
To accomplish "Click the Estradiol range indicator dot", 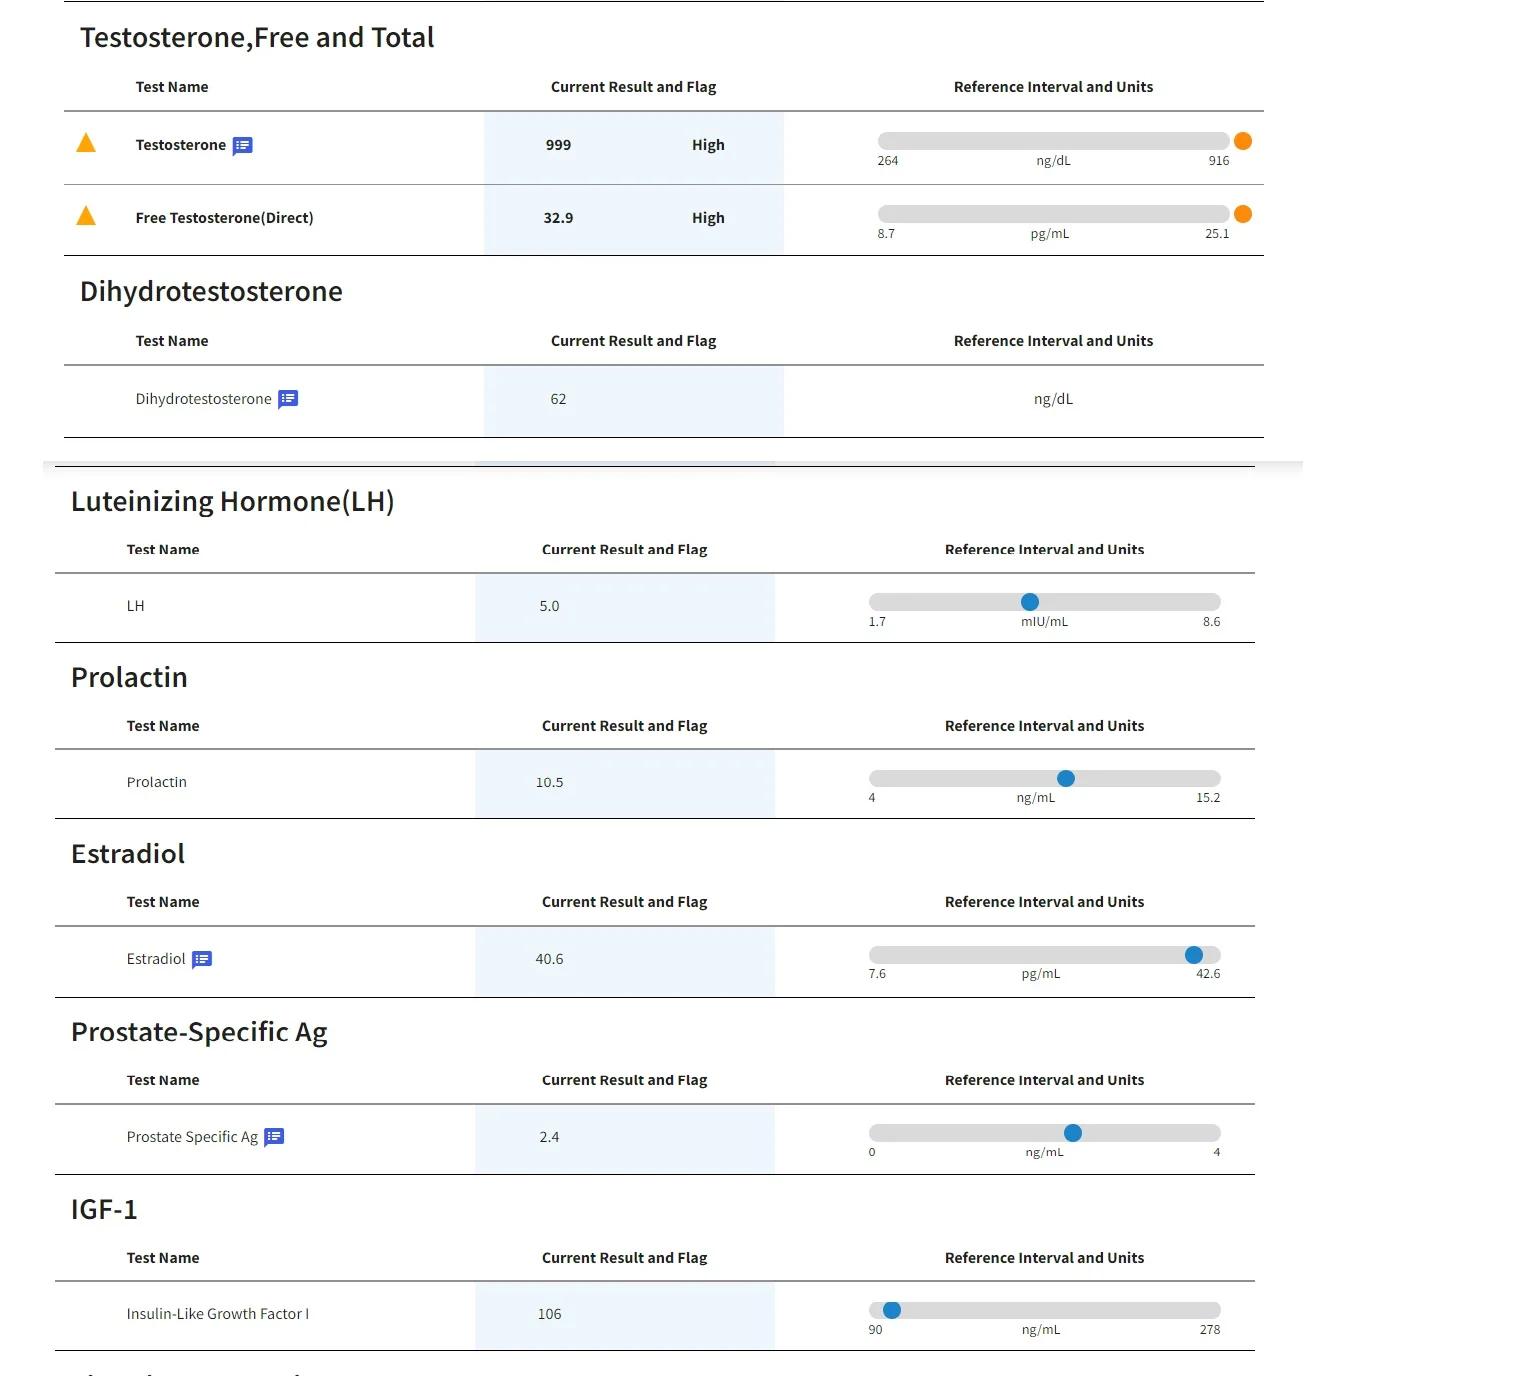I will pos(1194,955).
